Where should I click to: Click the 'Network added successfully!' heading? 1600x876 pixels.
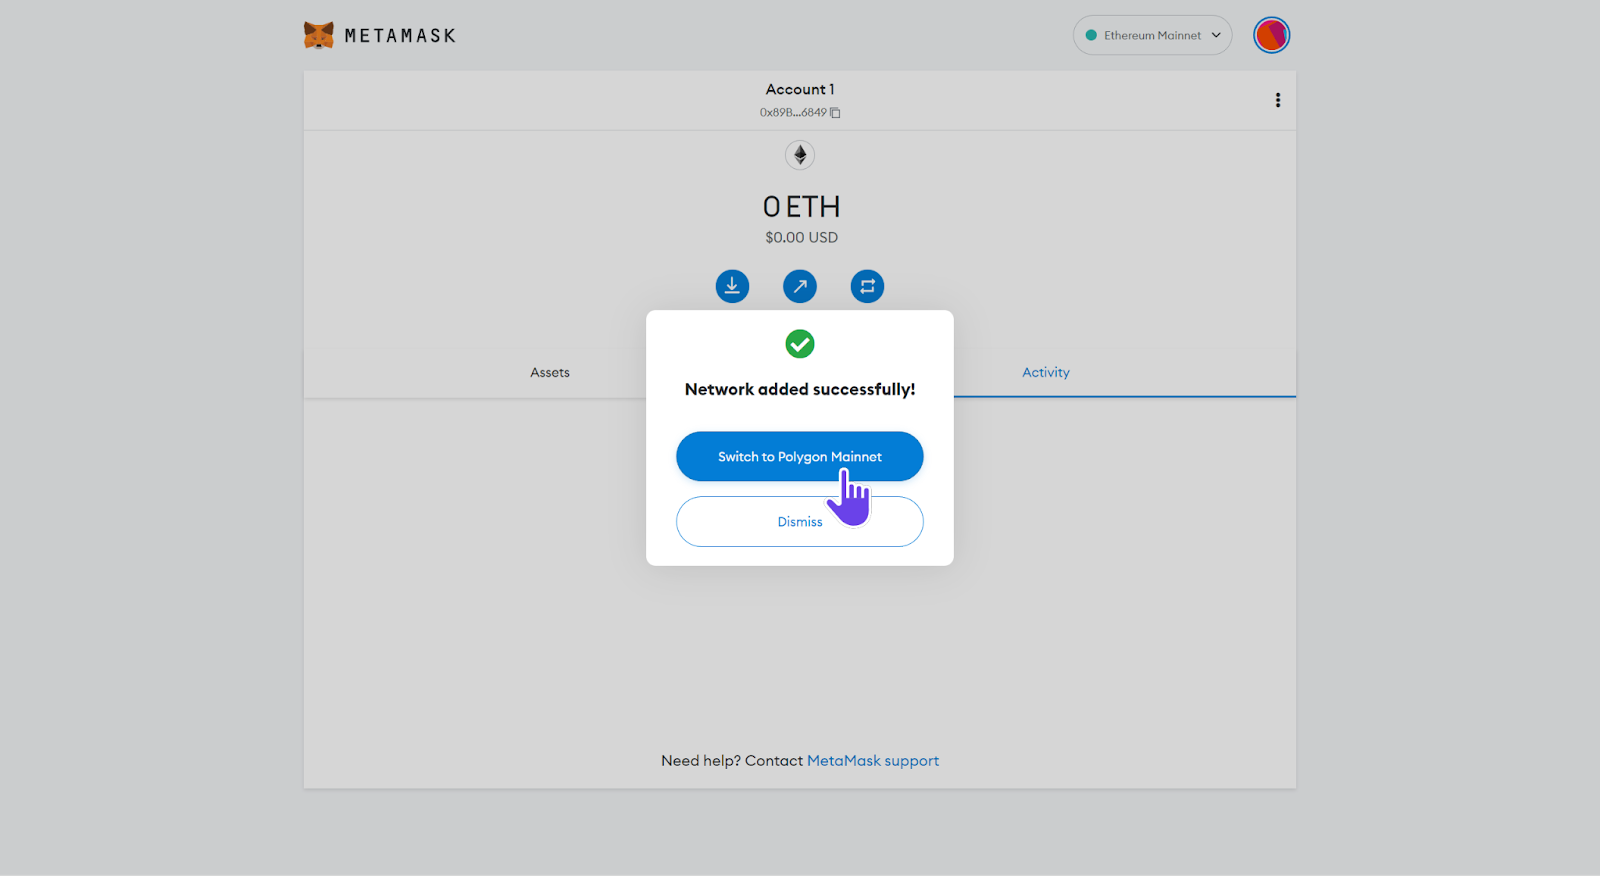(800, 389)
